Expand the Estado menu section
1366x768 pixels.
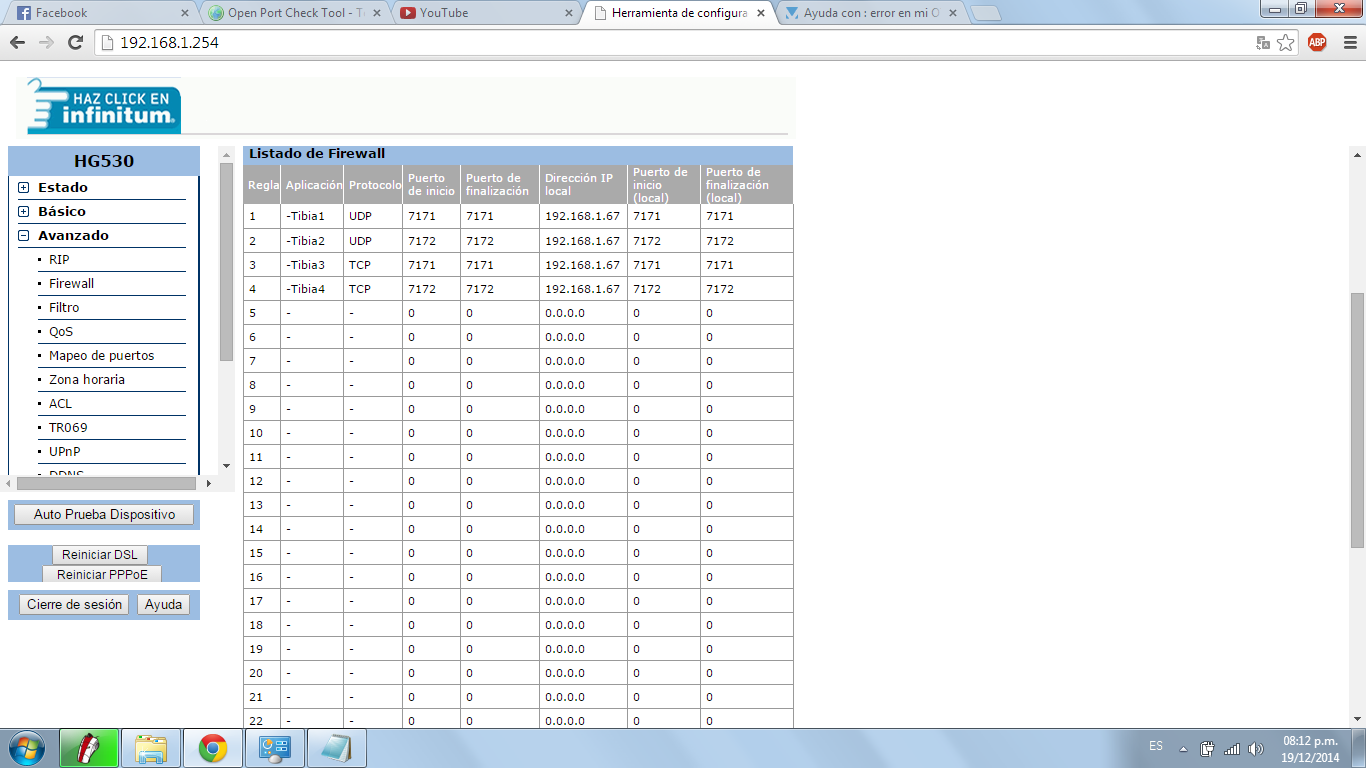pos(23,187)
